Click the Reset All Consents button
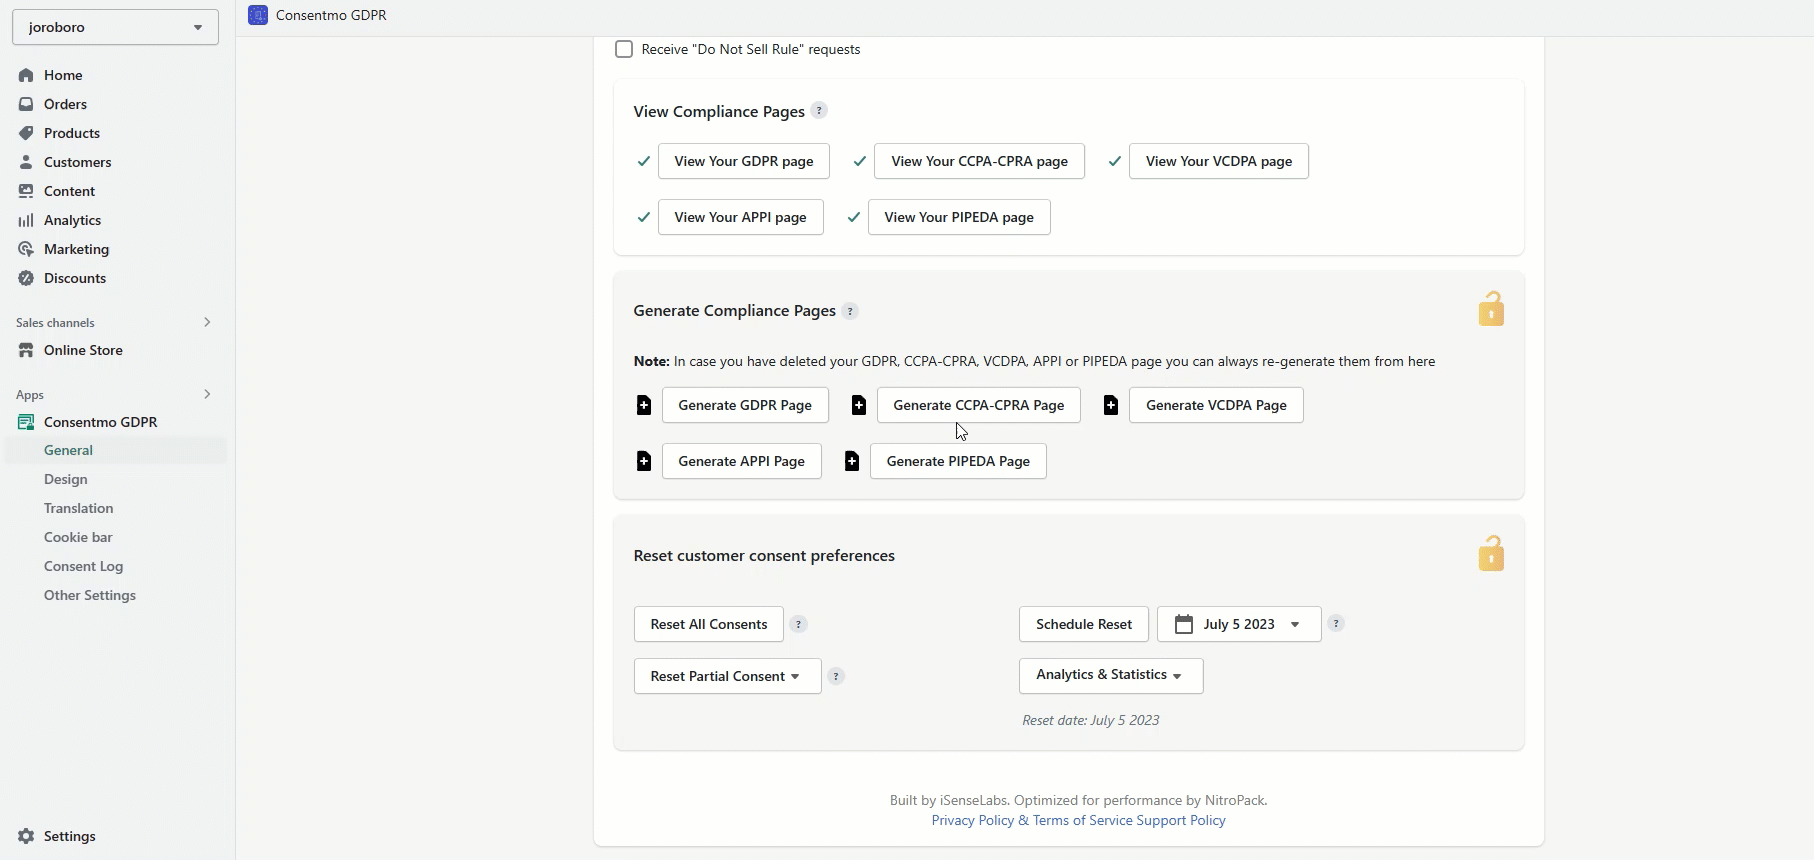 [709, 624]
